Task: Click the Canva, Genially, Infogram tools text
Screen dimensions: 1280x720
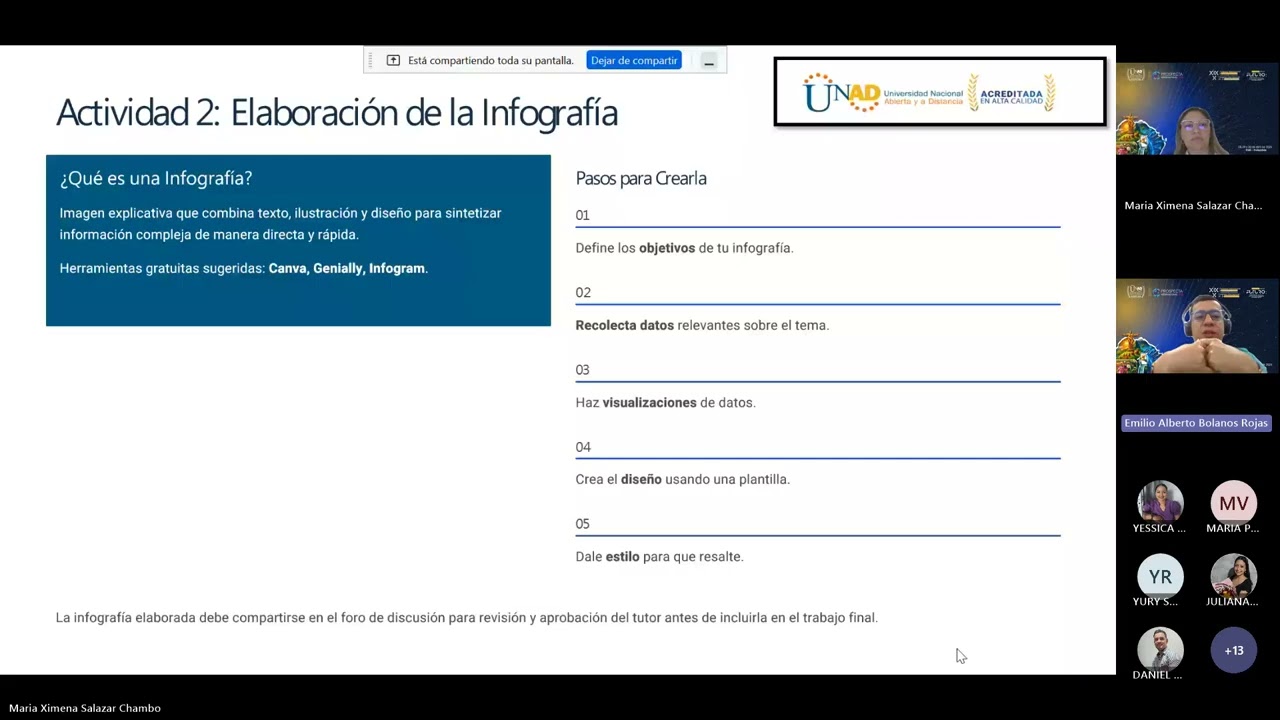Action: click(347, 269)
